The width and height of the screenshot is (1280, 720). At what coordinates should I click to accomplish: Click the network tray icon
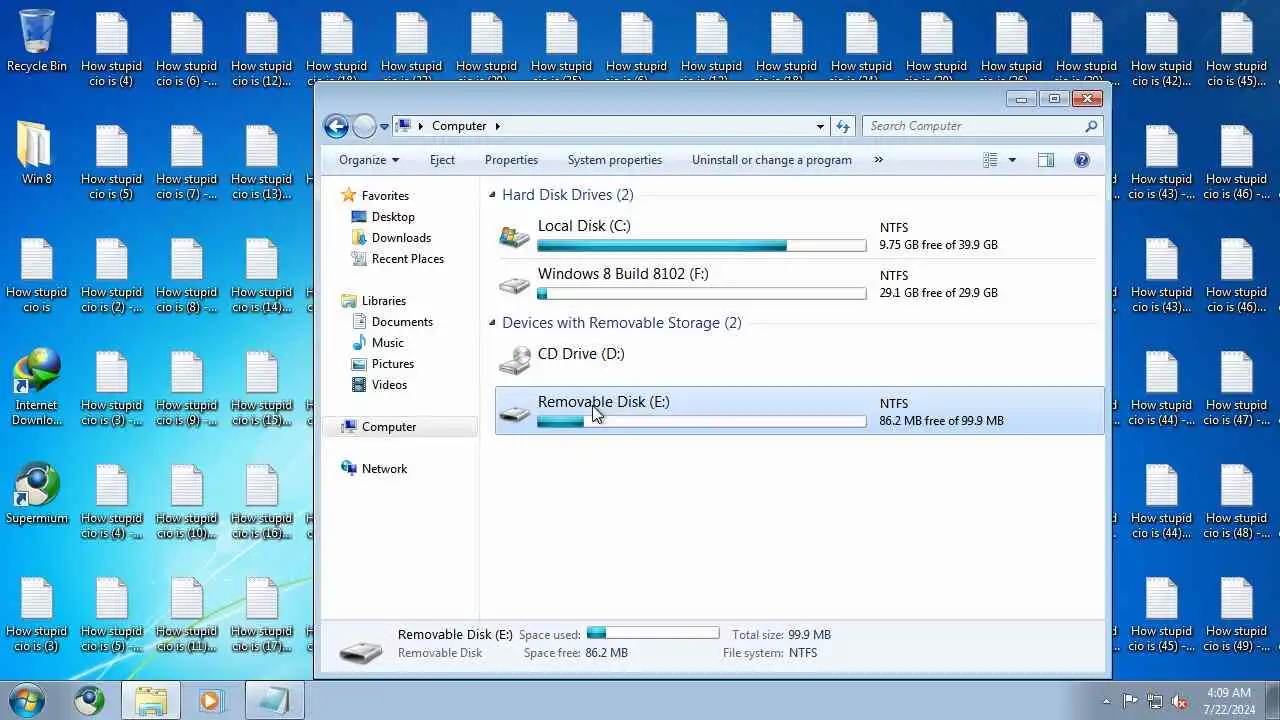coord(1155,701)
